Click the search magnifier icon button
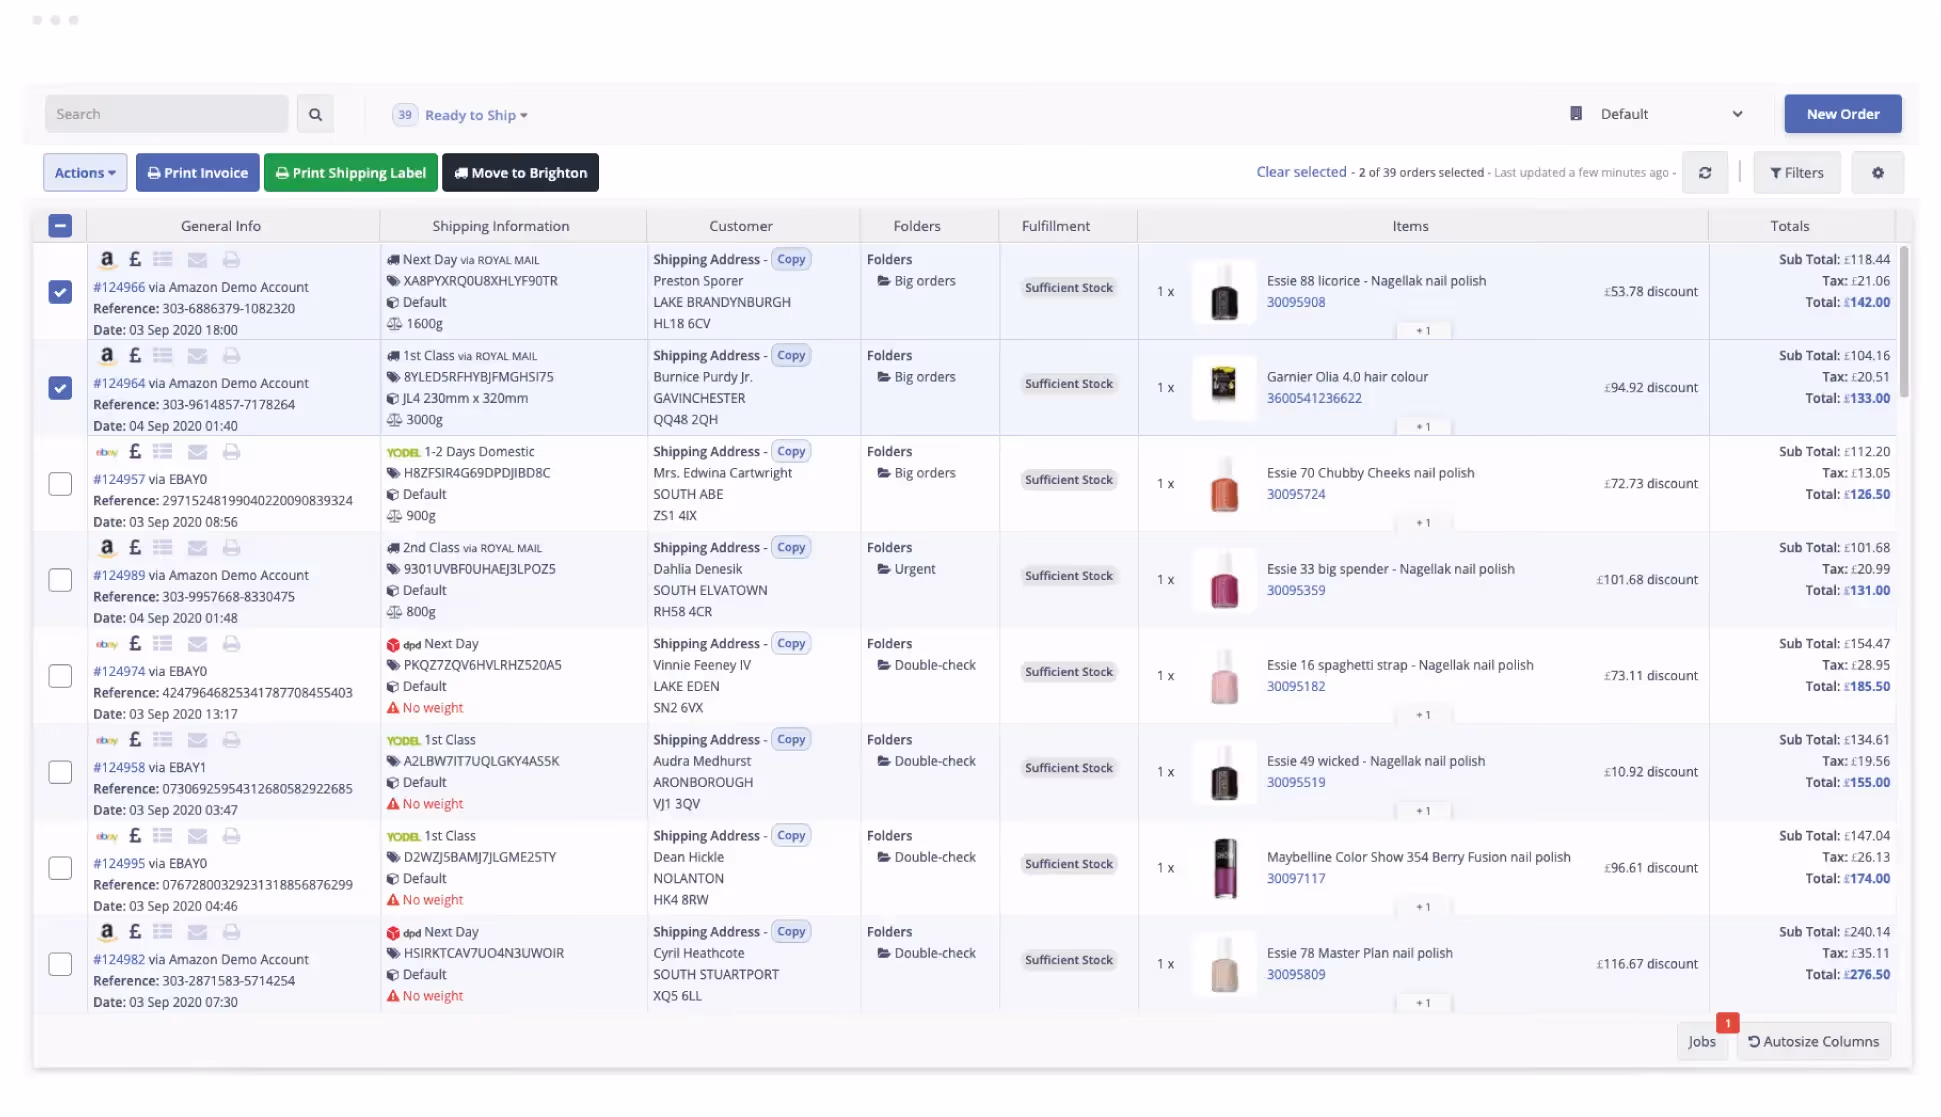Image resolution: width=1941 pixels, height=1117 pixels. point(315,114)
